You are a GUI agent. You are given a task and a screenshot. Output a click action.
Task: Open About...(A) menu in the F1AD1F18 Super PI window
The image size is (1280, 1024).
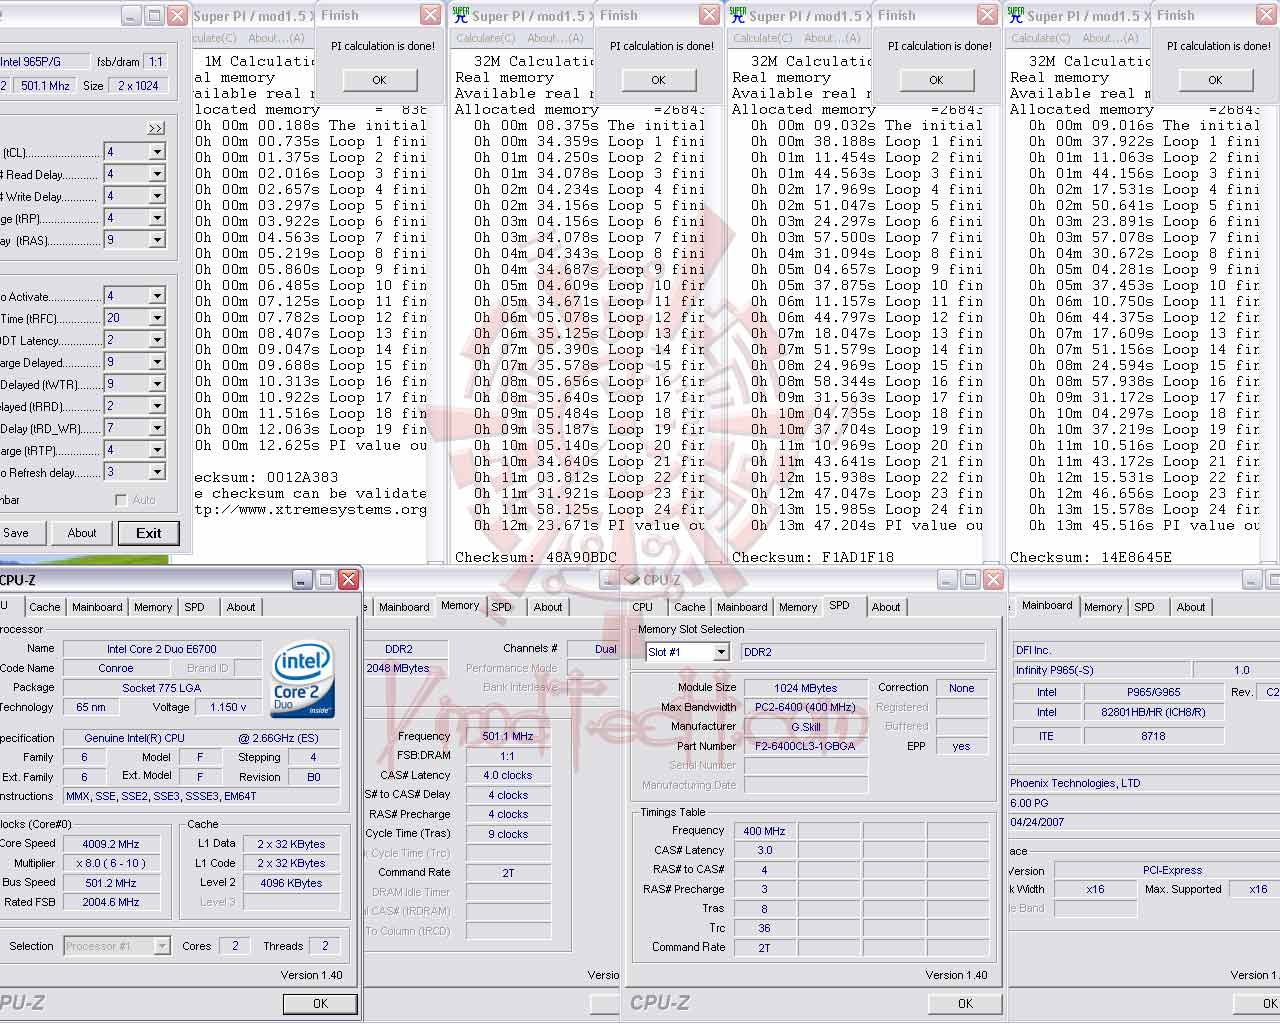832,38
